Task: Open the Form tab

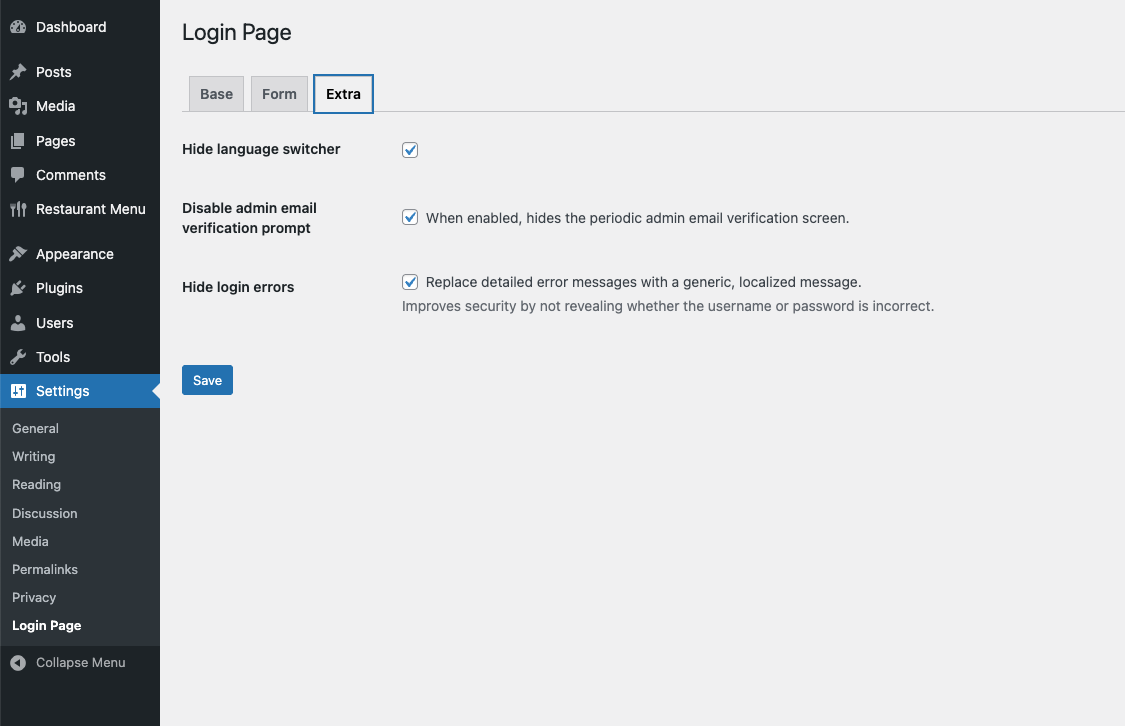Action: tap(279, 93)
